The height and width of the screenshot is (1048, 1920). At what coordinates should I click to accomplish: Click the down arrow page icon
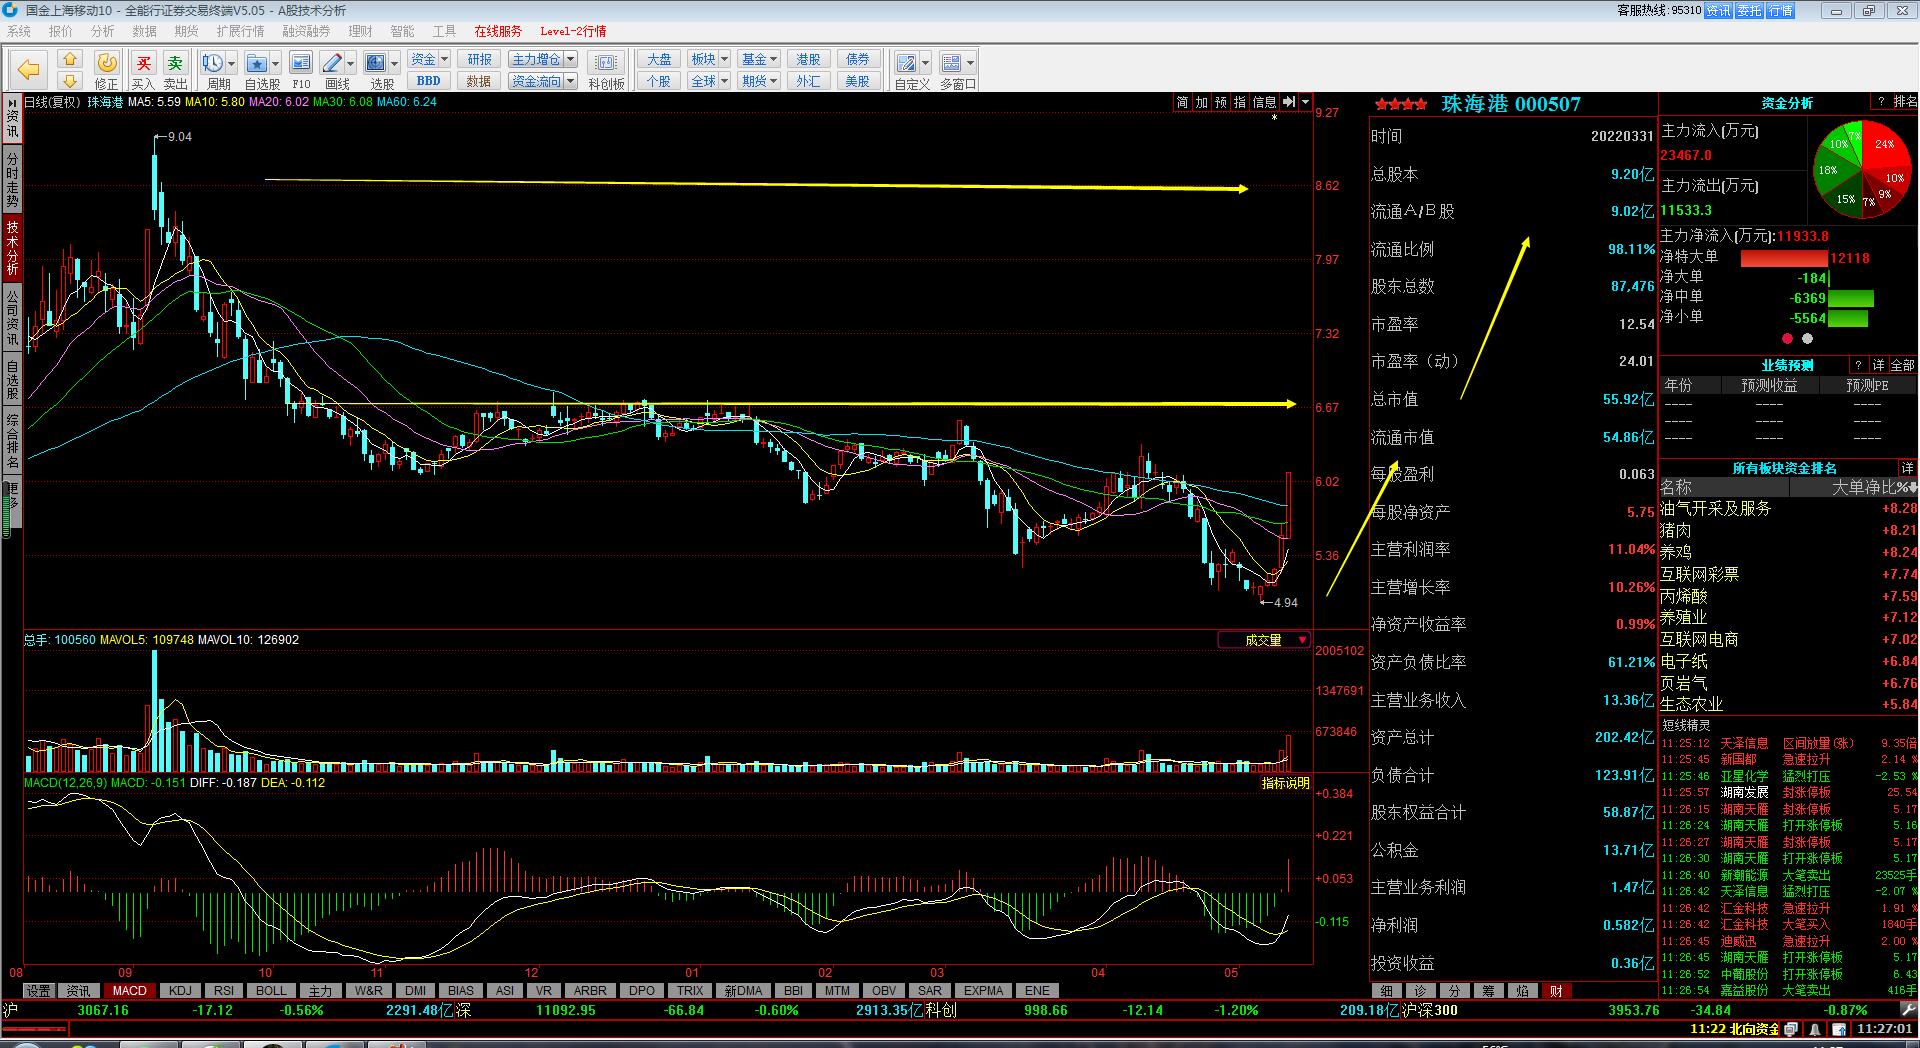[x=70, y=80]
